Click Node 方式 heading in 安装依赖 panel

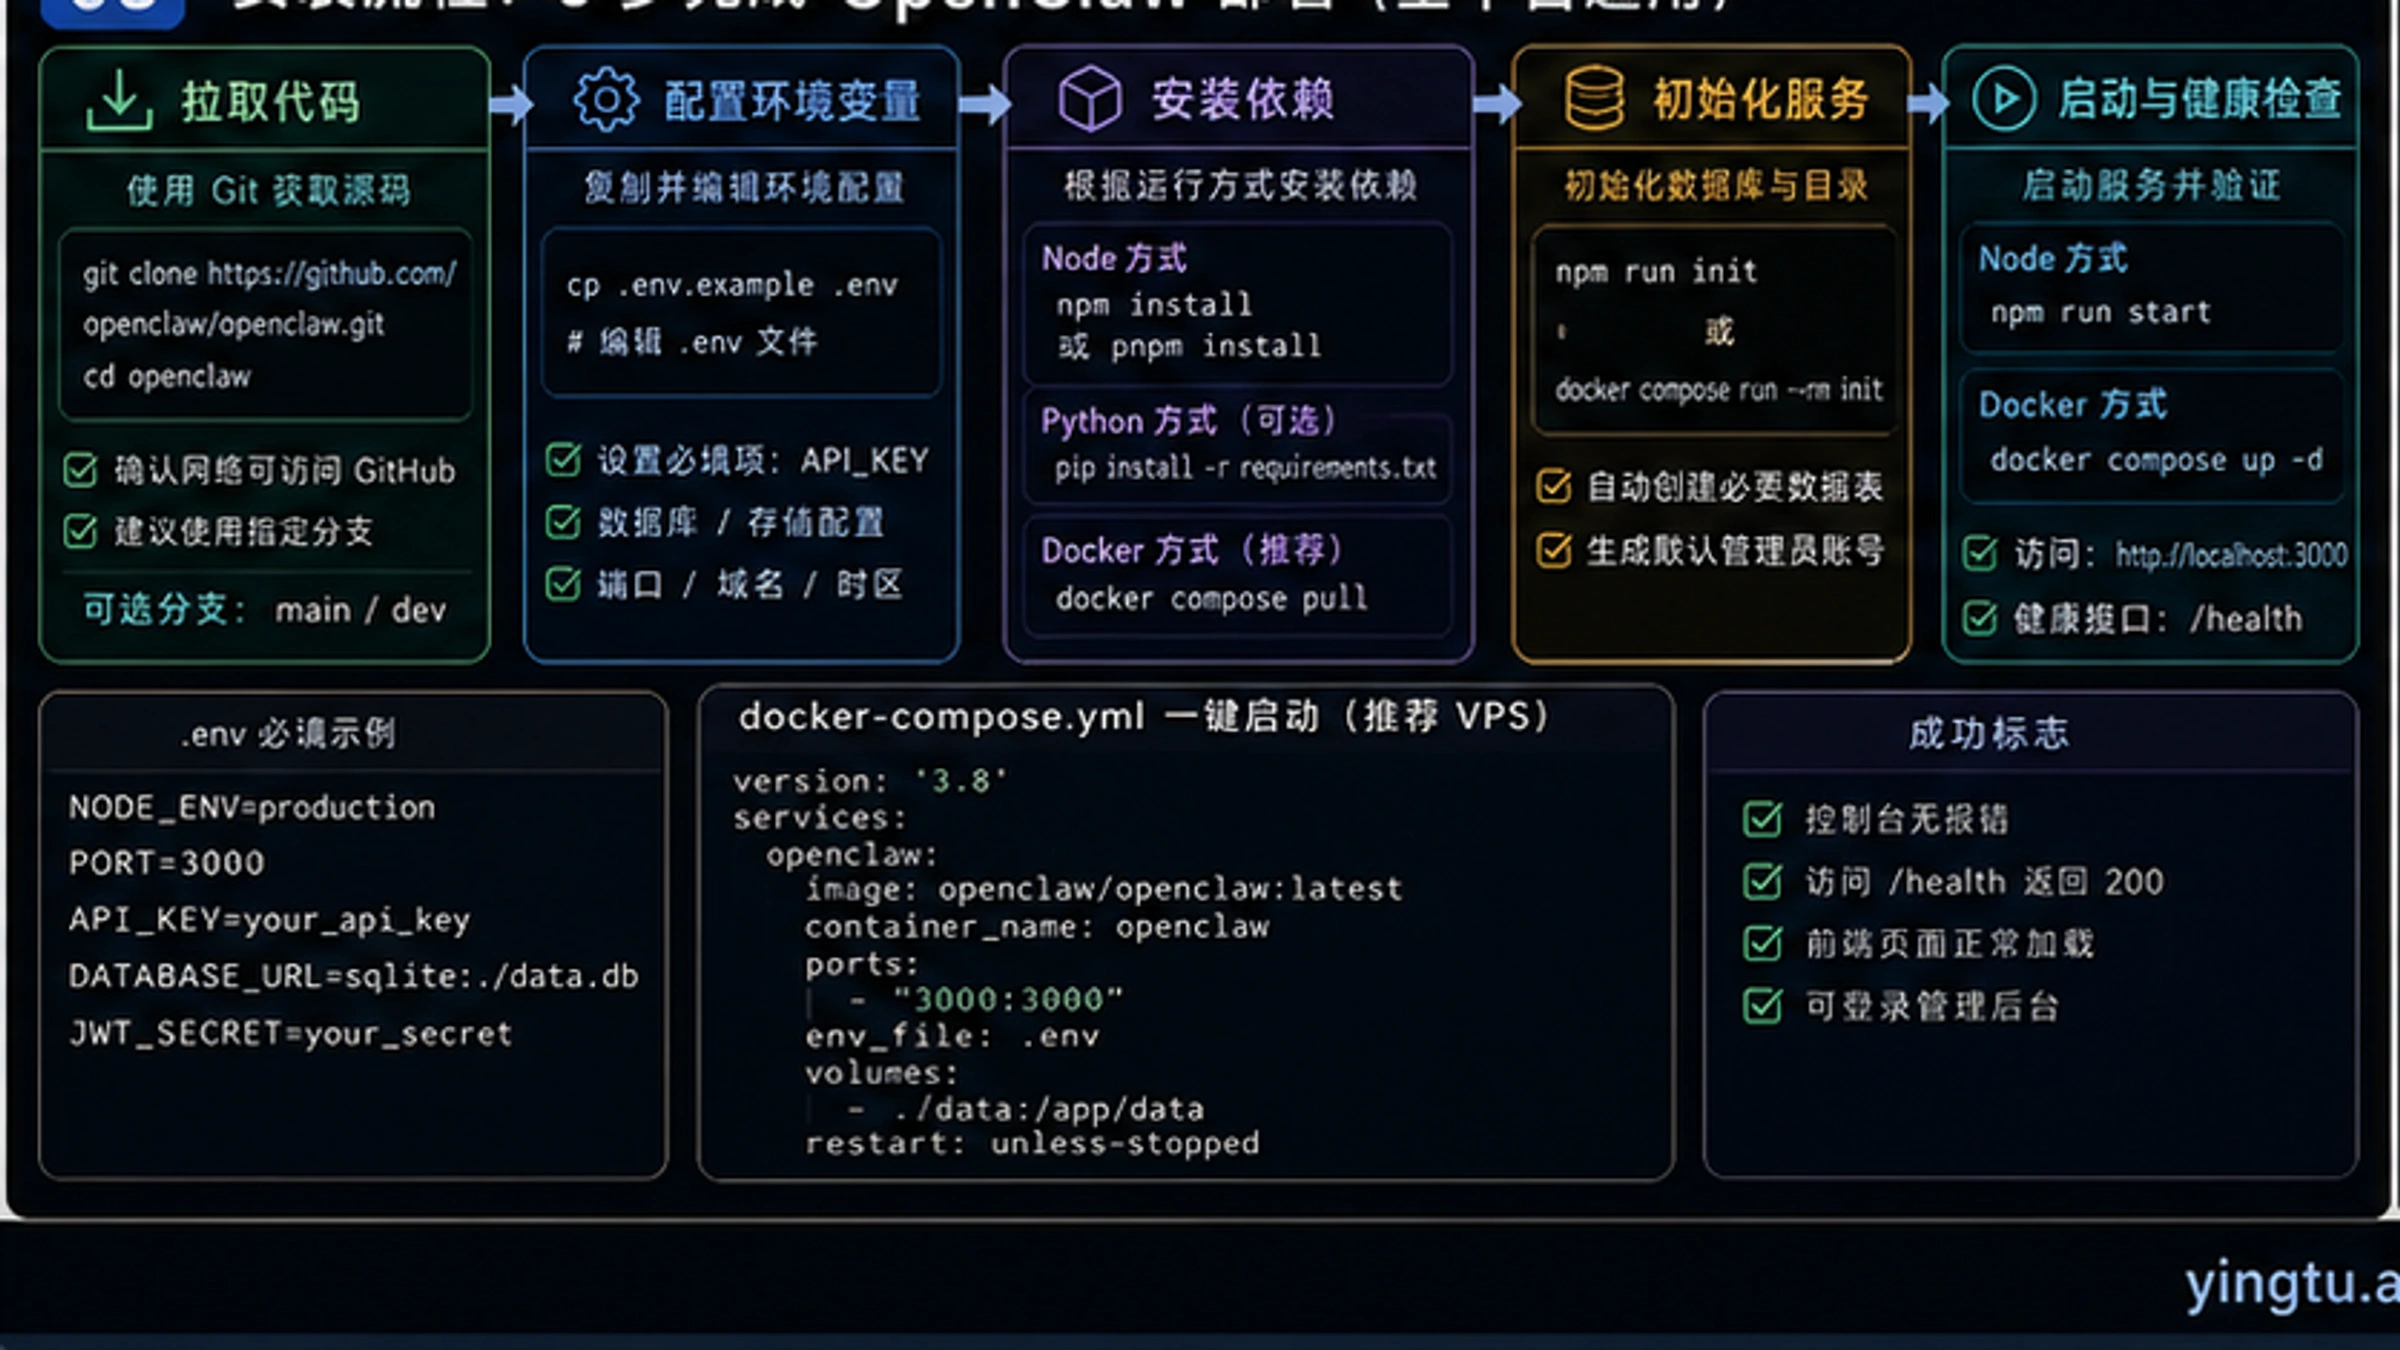click(1114, 258)
